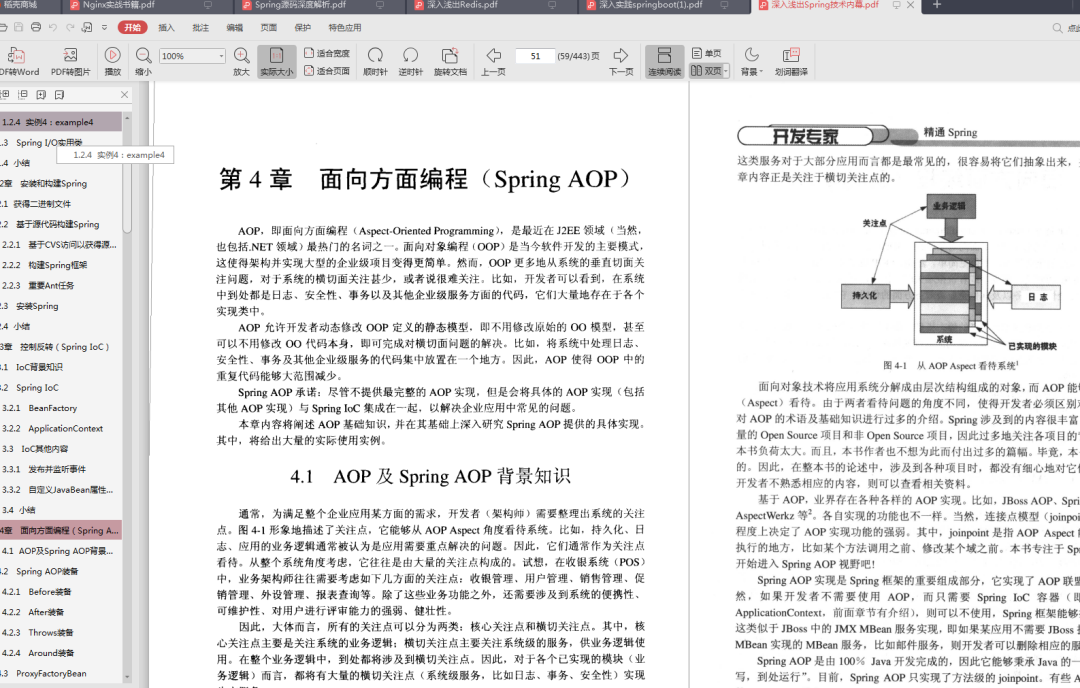
Task: Zoom in with 放大 icon
Action: [x=241, y=61]
